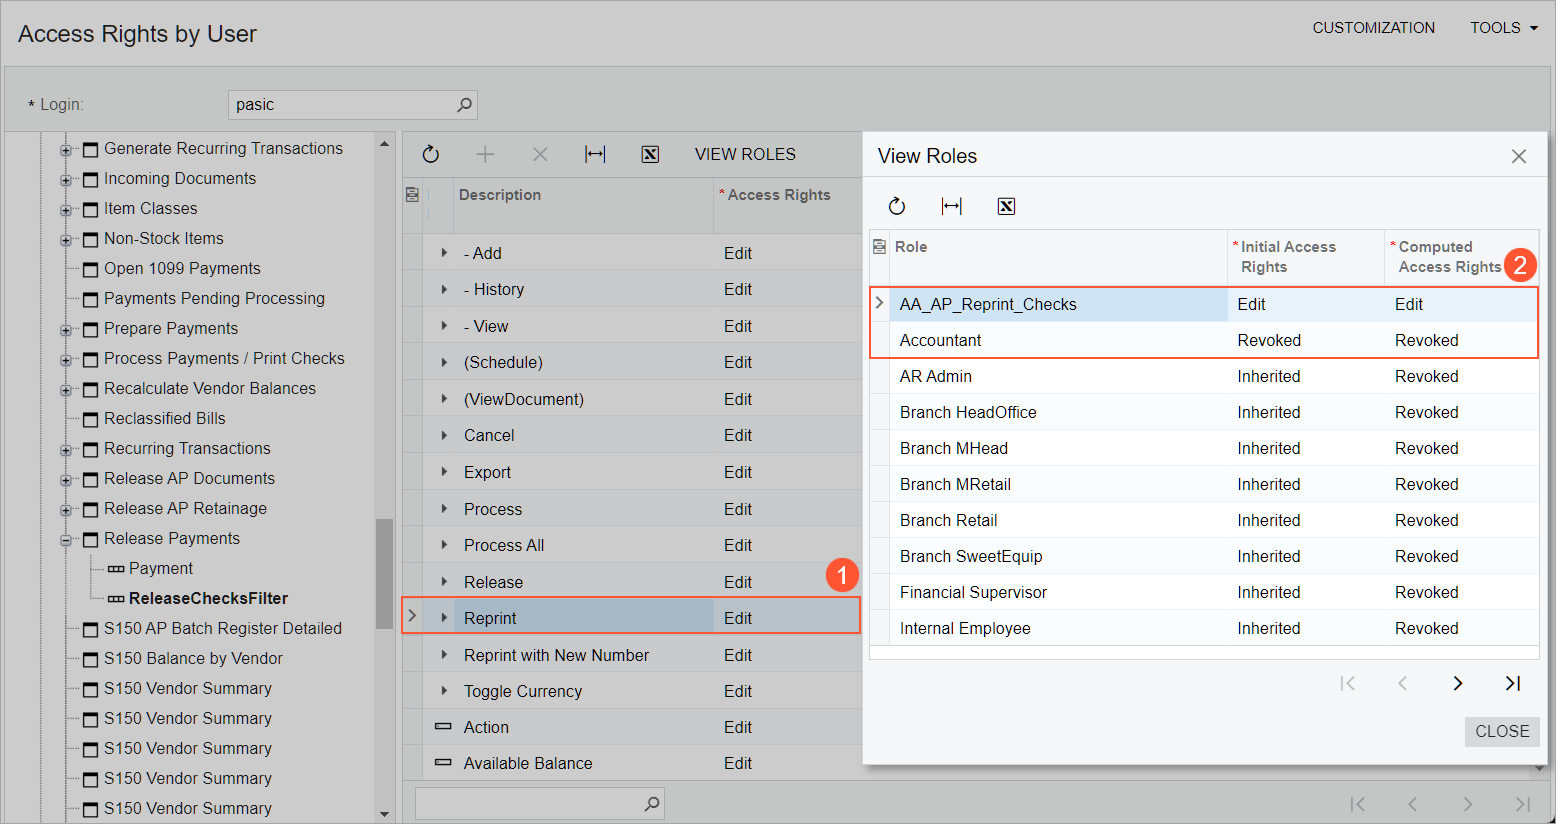The height and width of the screenshot is (824, 1556).
Task: Jump to last page in View Roles
Action: 1512,683
